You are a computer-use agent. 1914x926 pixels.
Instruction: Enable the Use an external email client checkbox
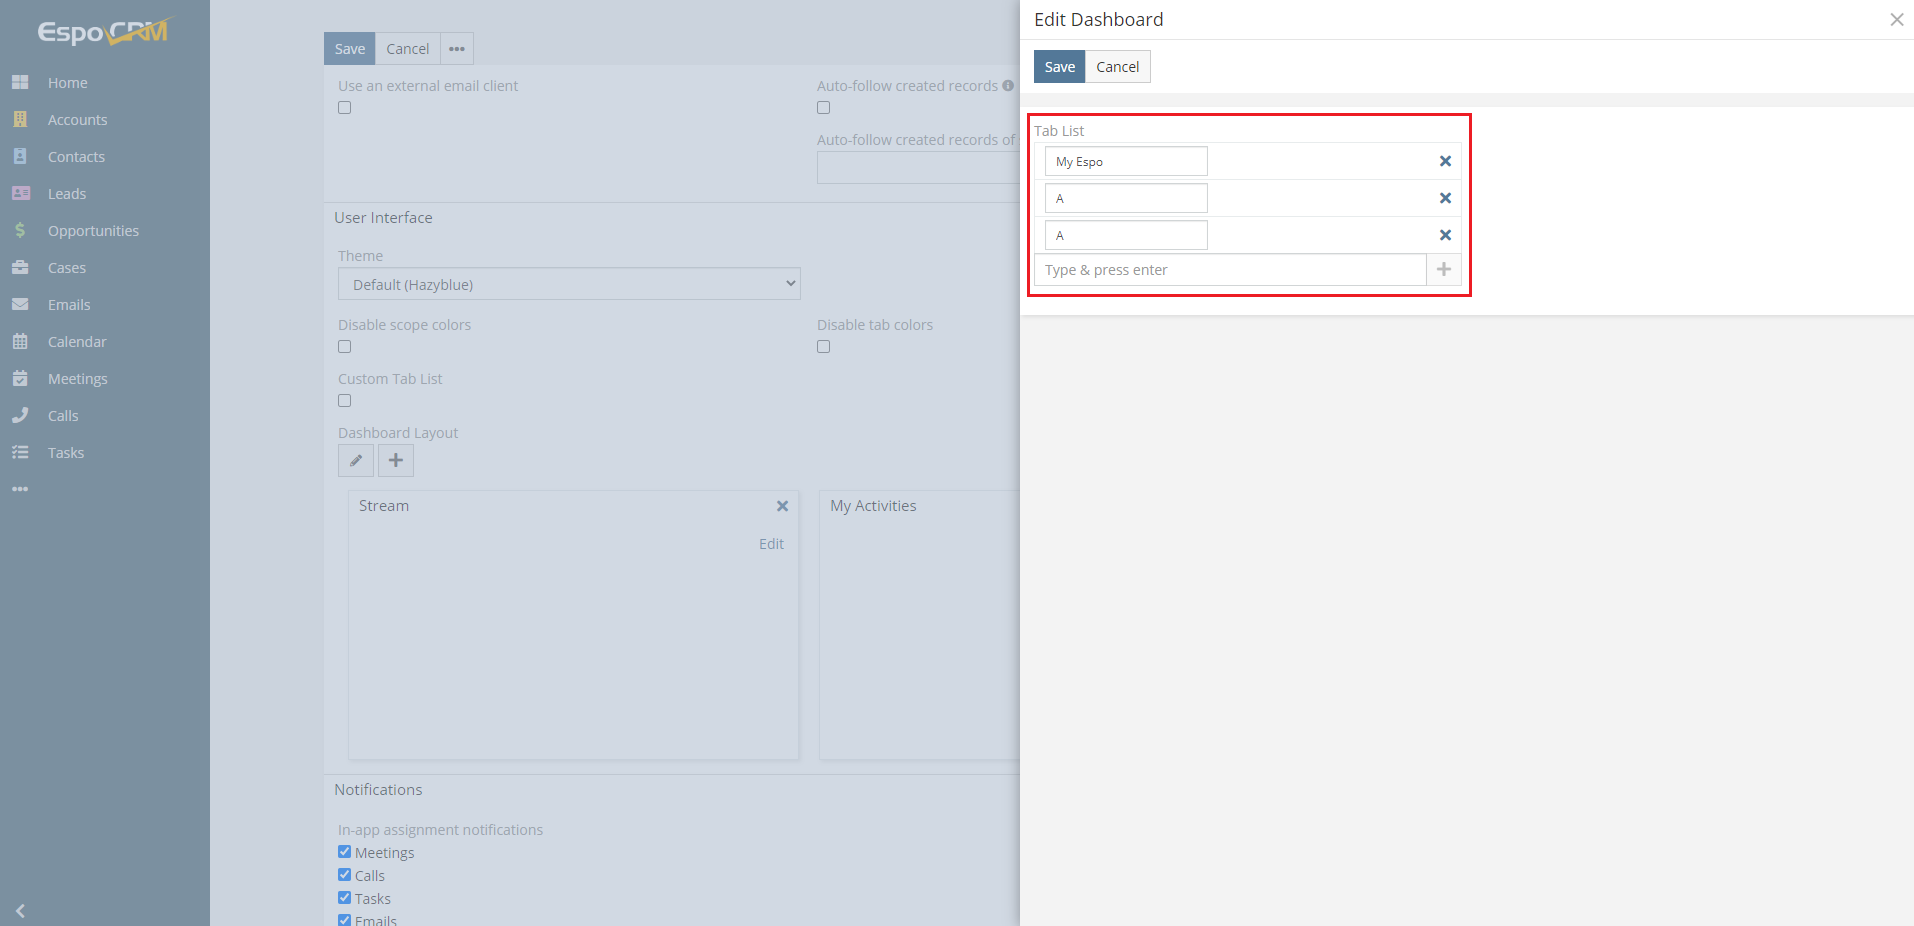(344, 107)
